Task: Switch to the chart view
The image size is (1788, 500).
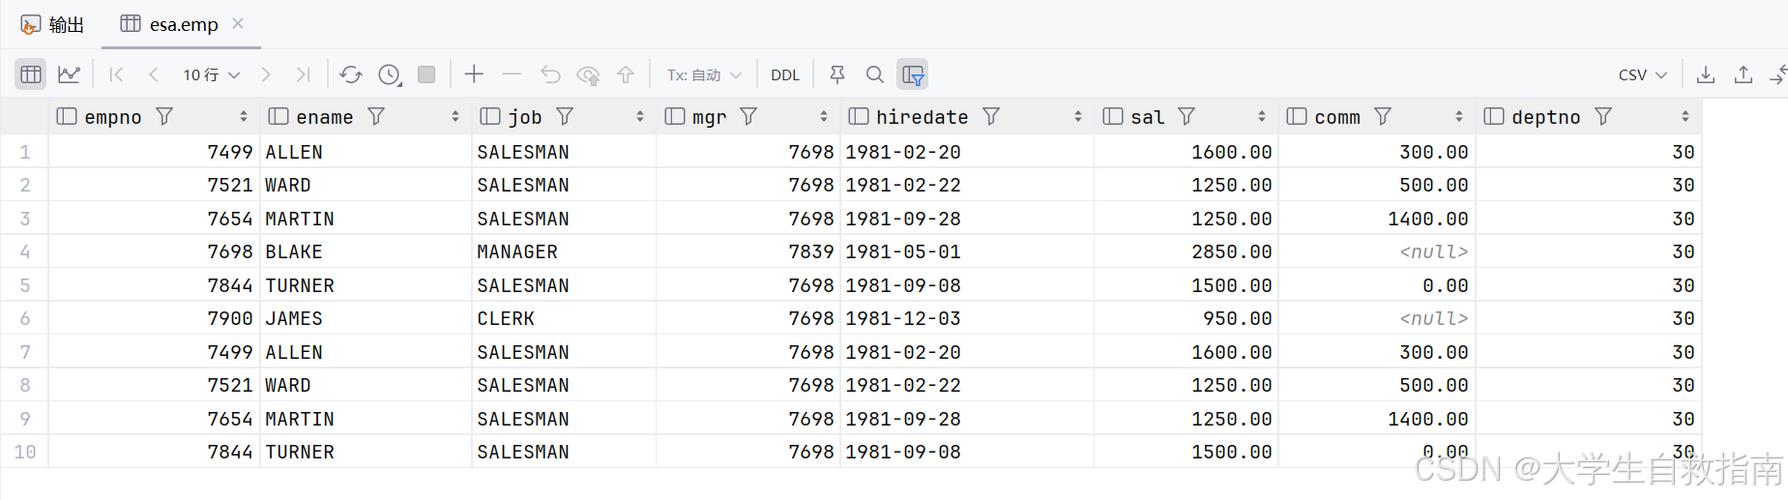Action: pyautogui.click(x=69, y=75)
